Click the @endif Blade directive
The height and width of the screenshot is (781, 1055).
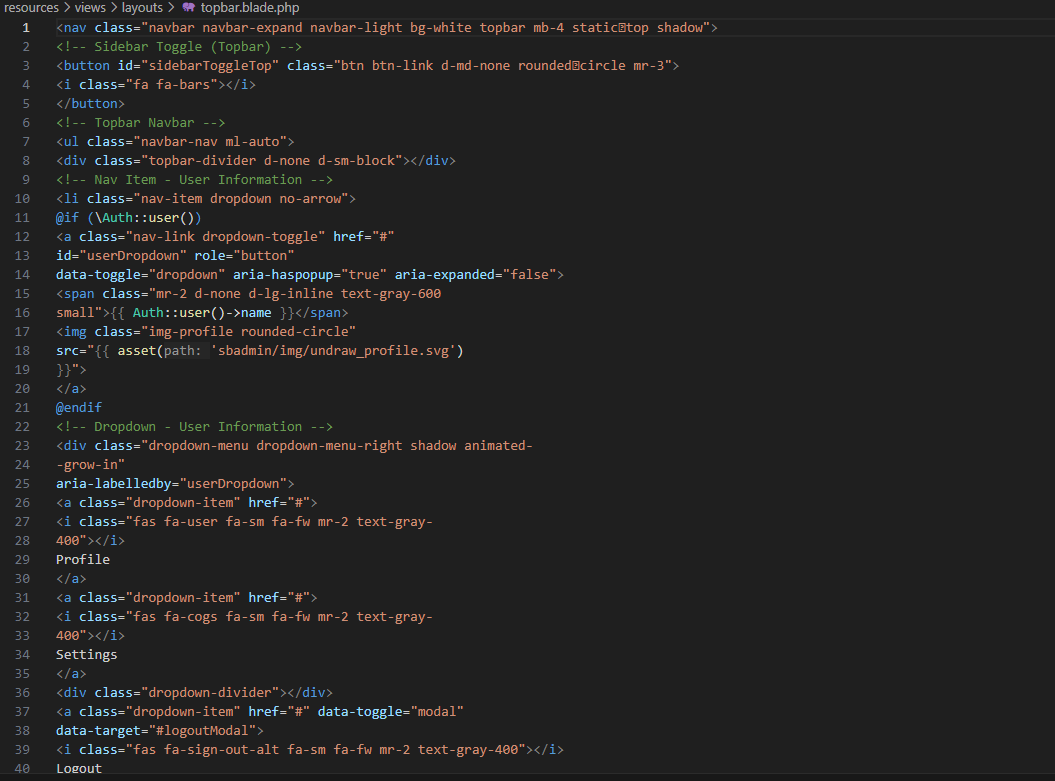(x=78, y=407)
